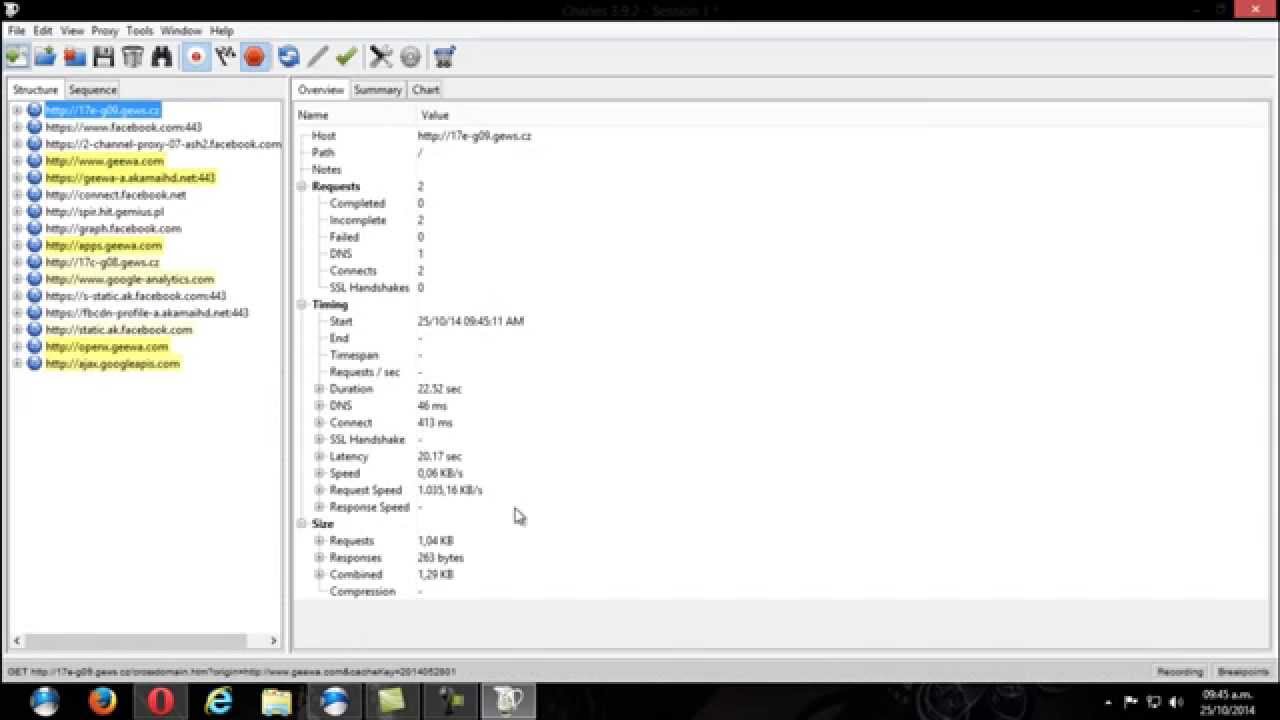1280x720 pixels.
Task: Click the Recording status bar button
Action: click(x=1179, y=672)
